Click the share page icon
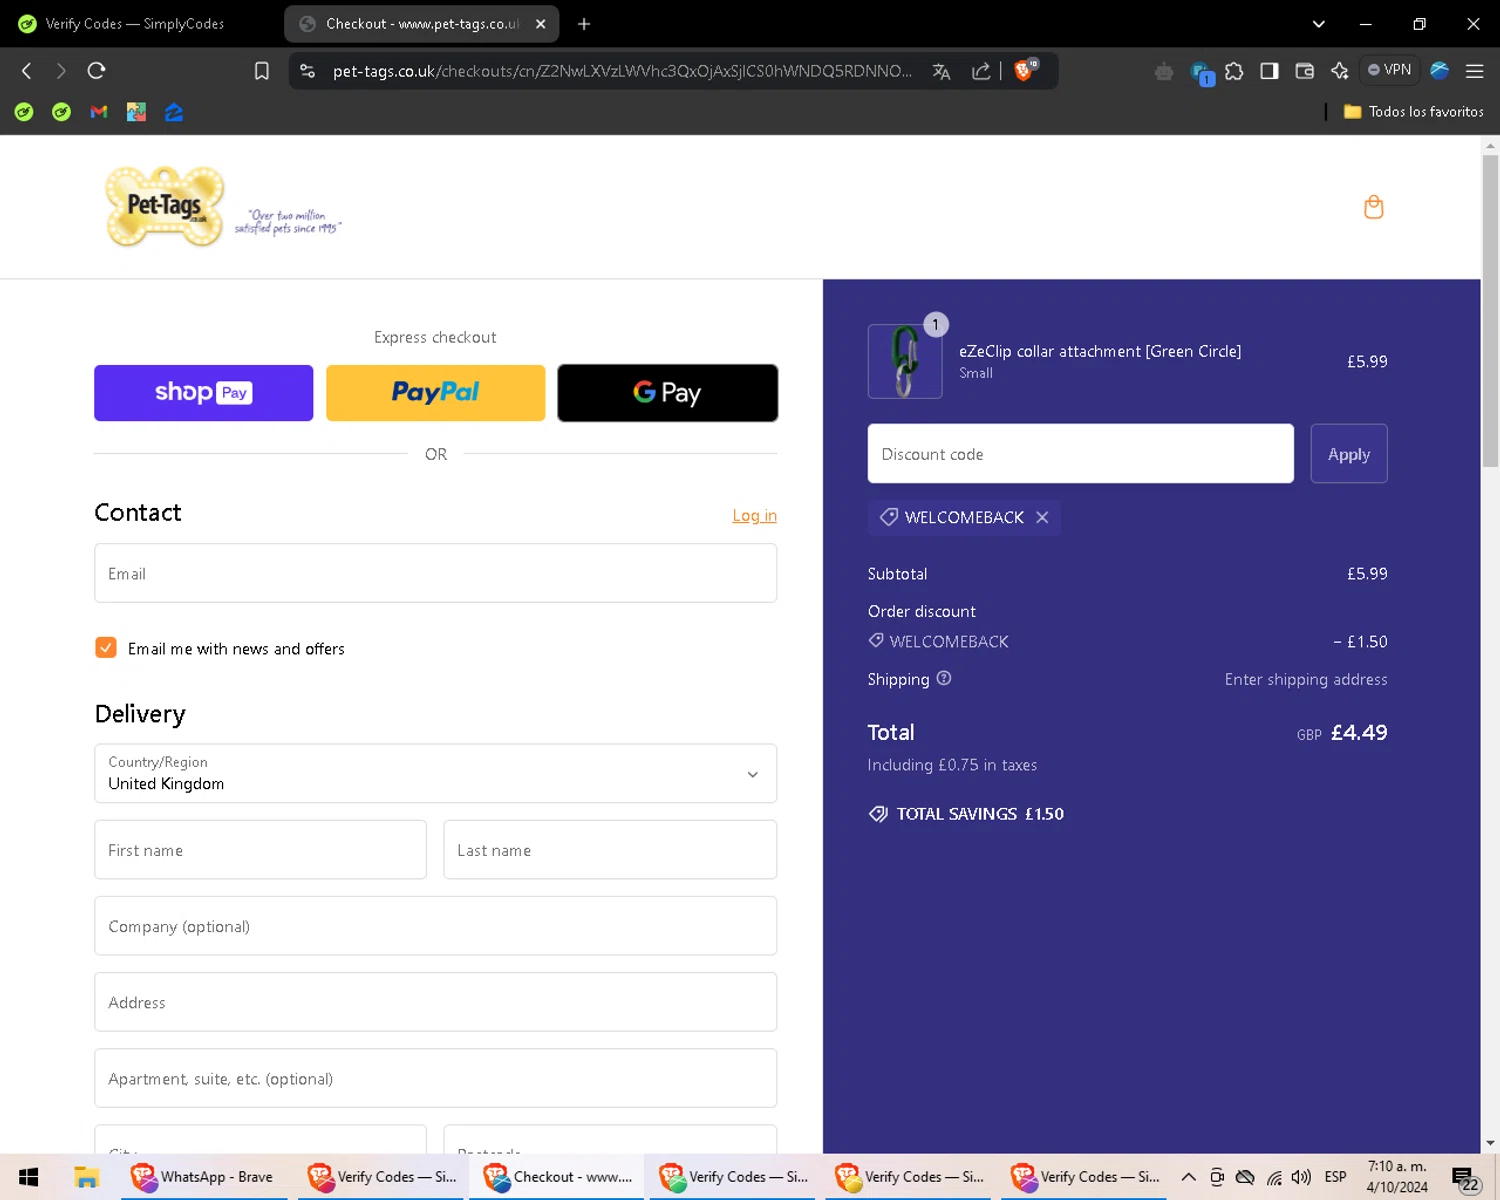 tap(981, 71)
